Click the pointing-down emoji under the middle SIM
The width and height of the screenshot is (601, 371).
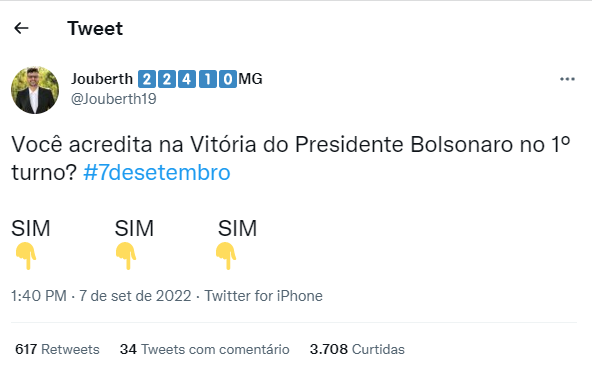(126, 256)
